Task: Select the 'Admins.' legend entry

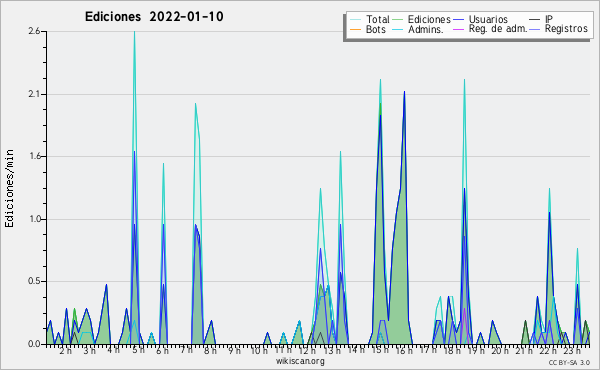Action: click(x=426, y=29)
